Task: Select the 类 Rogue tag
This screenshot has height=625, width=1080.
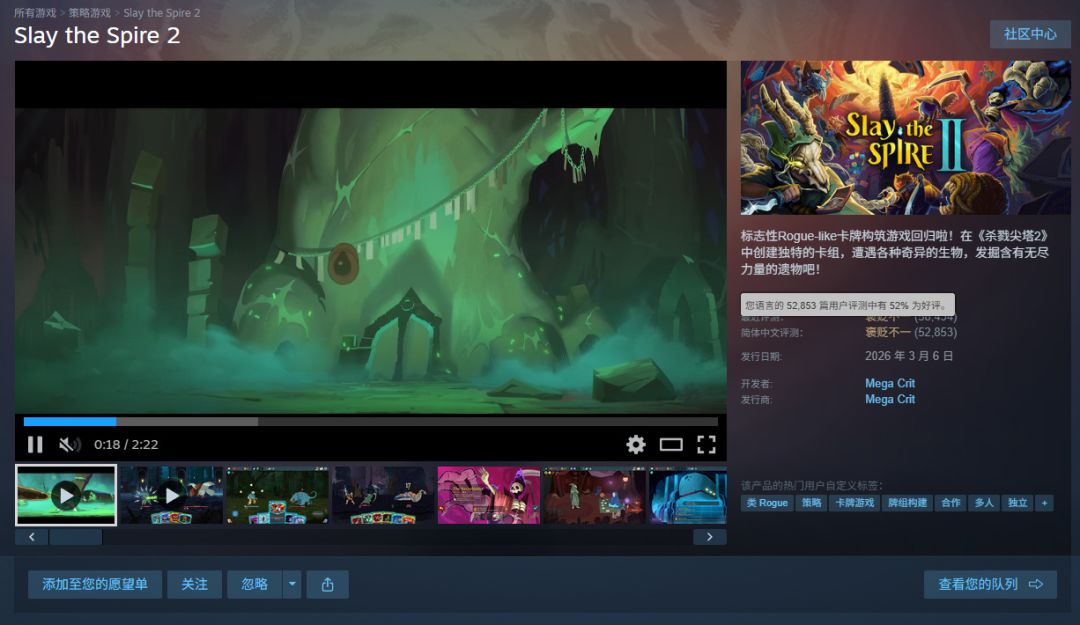Action: [x=767, y=503]
